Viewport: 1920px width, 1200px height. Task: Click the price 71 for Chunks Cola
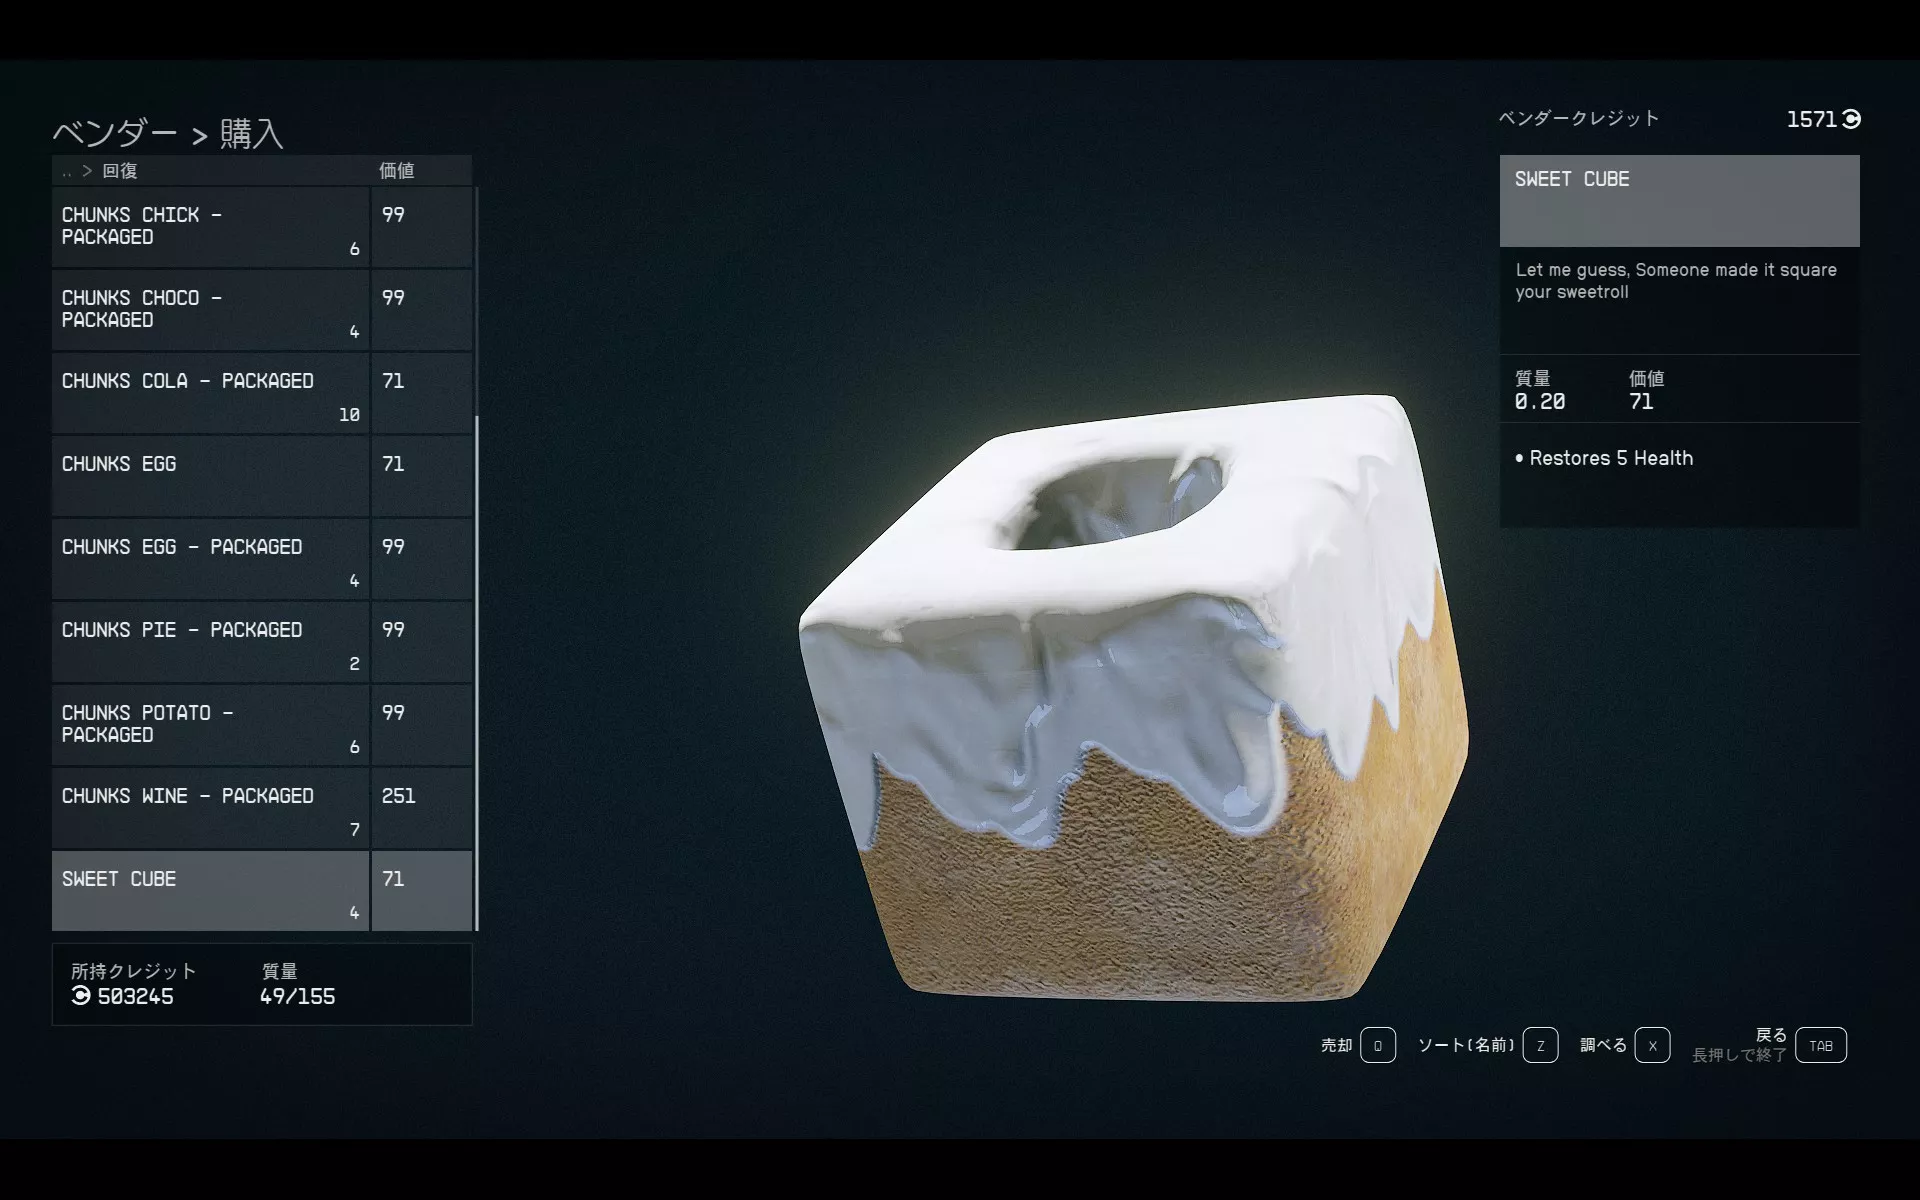click(393, 381)
